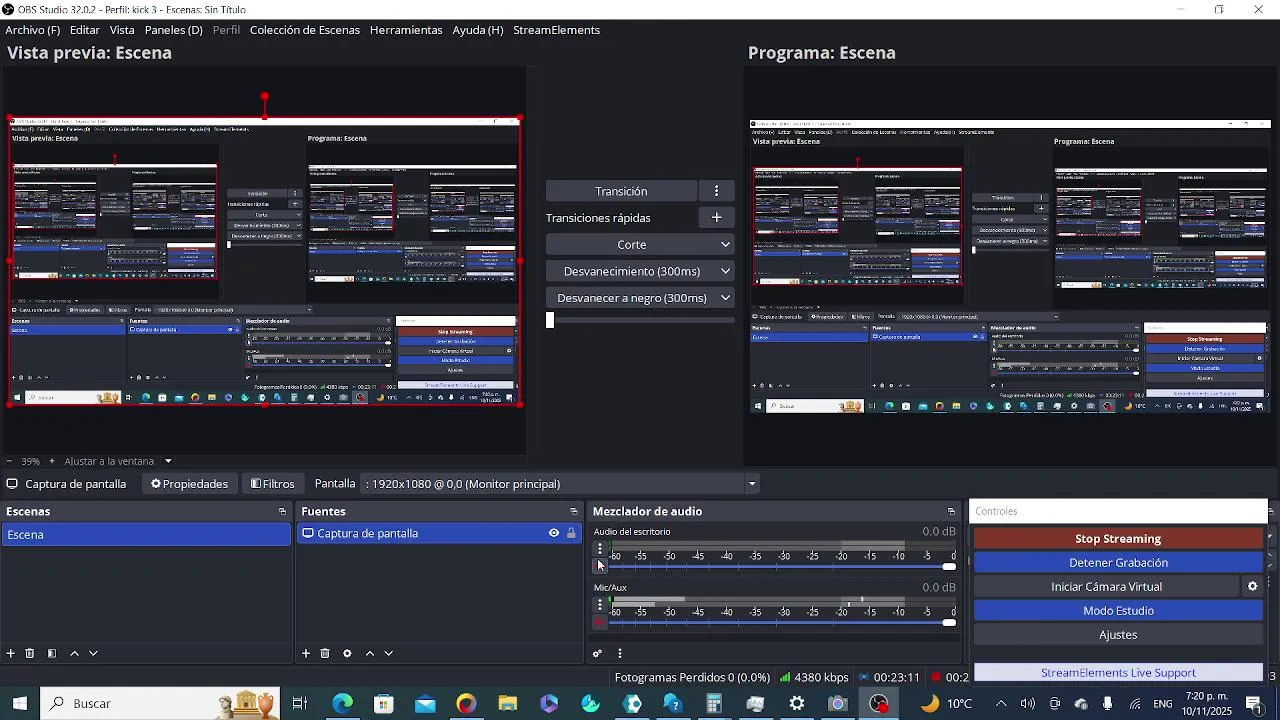Add a quick transition with the plus button
This screenshot has height=720, width=1280.
pos(716,217)
